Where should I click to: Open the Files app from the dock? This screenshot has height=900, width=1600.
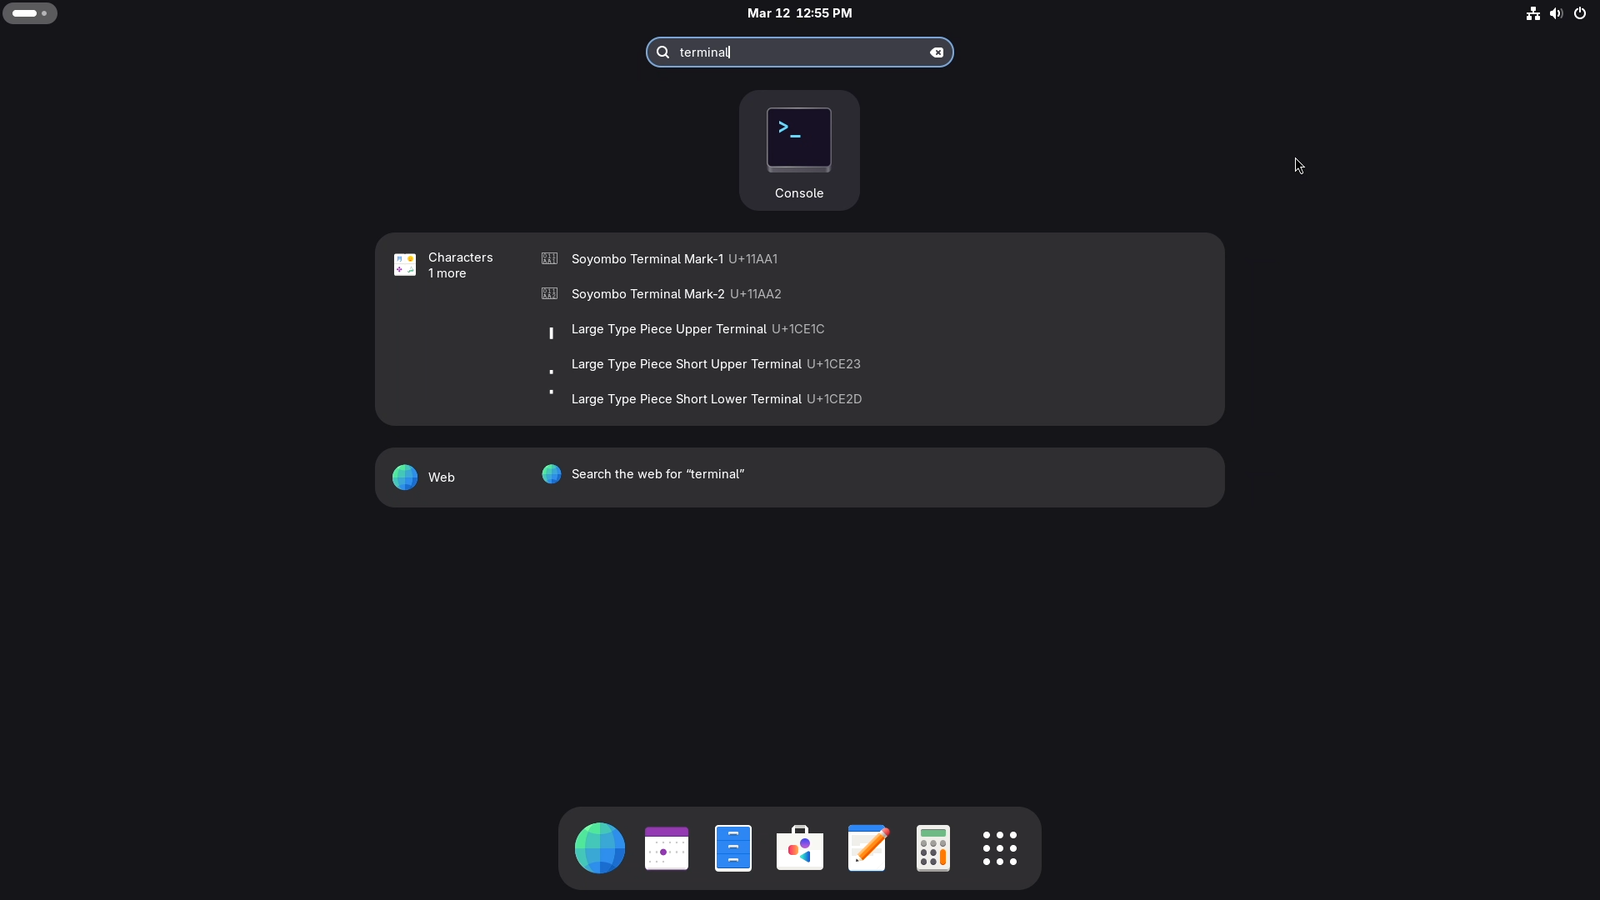732,847
